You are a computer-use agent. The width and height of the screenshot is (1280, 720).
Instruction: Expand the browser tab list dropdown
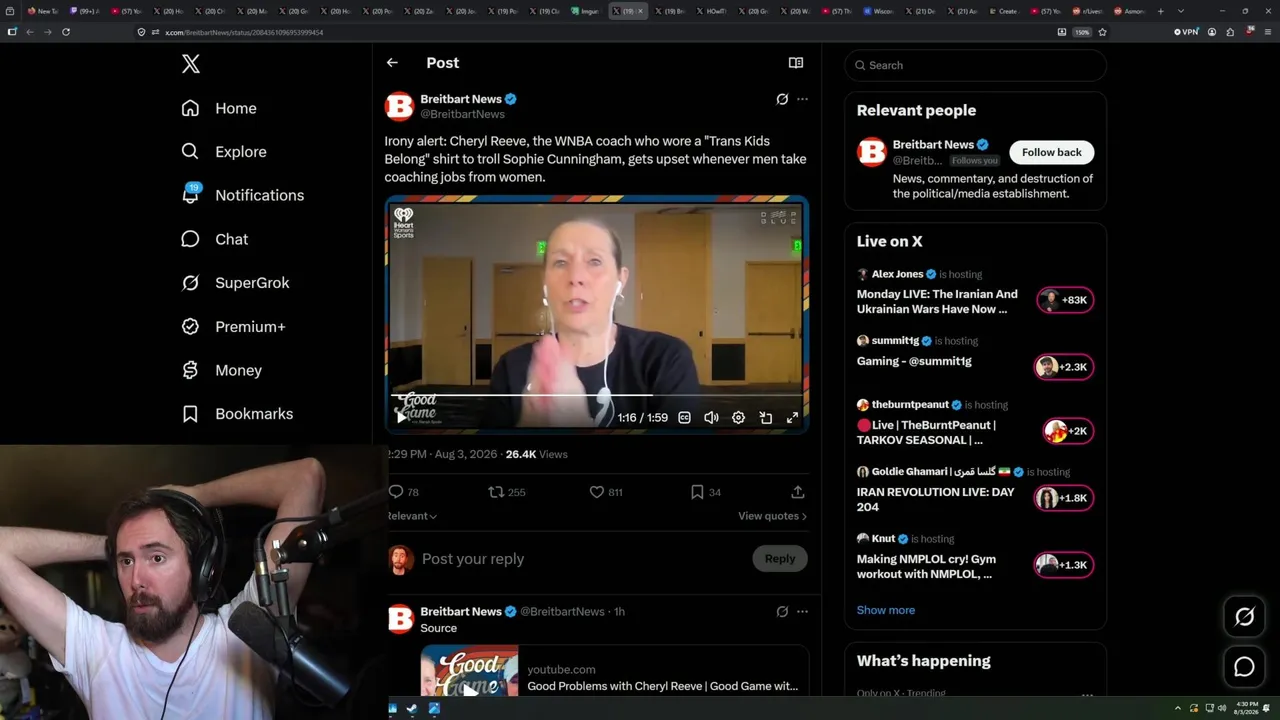[1181, 11]
